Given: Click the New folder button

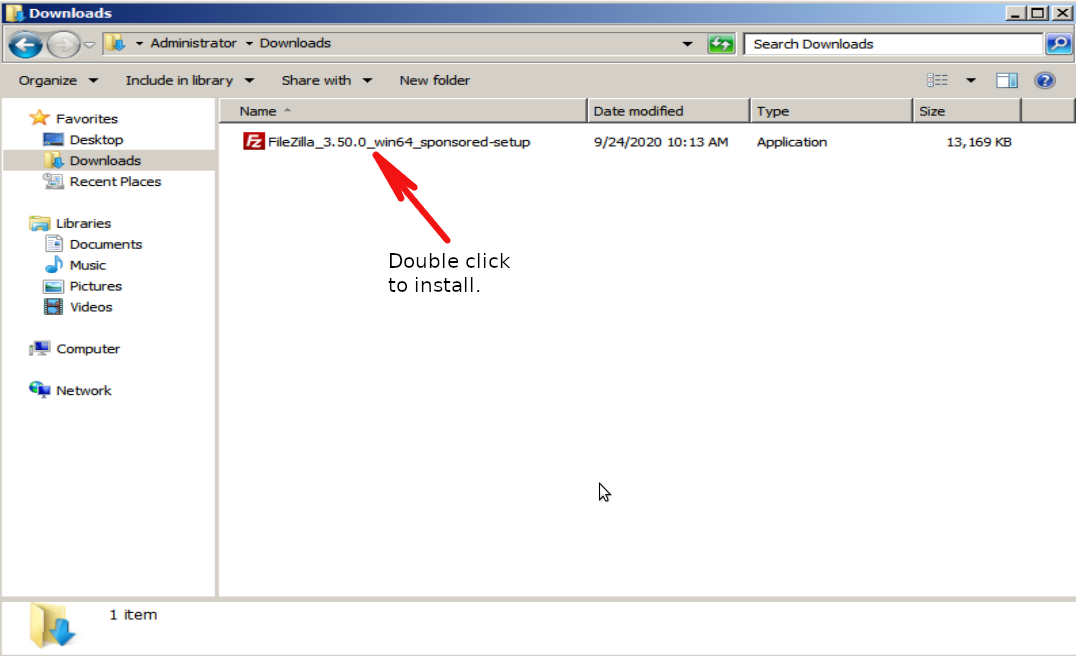Looking at the screenshot, I should tap(434, 80).
